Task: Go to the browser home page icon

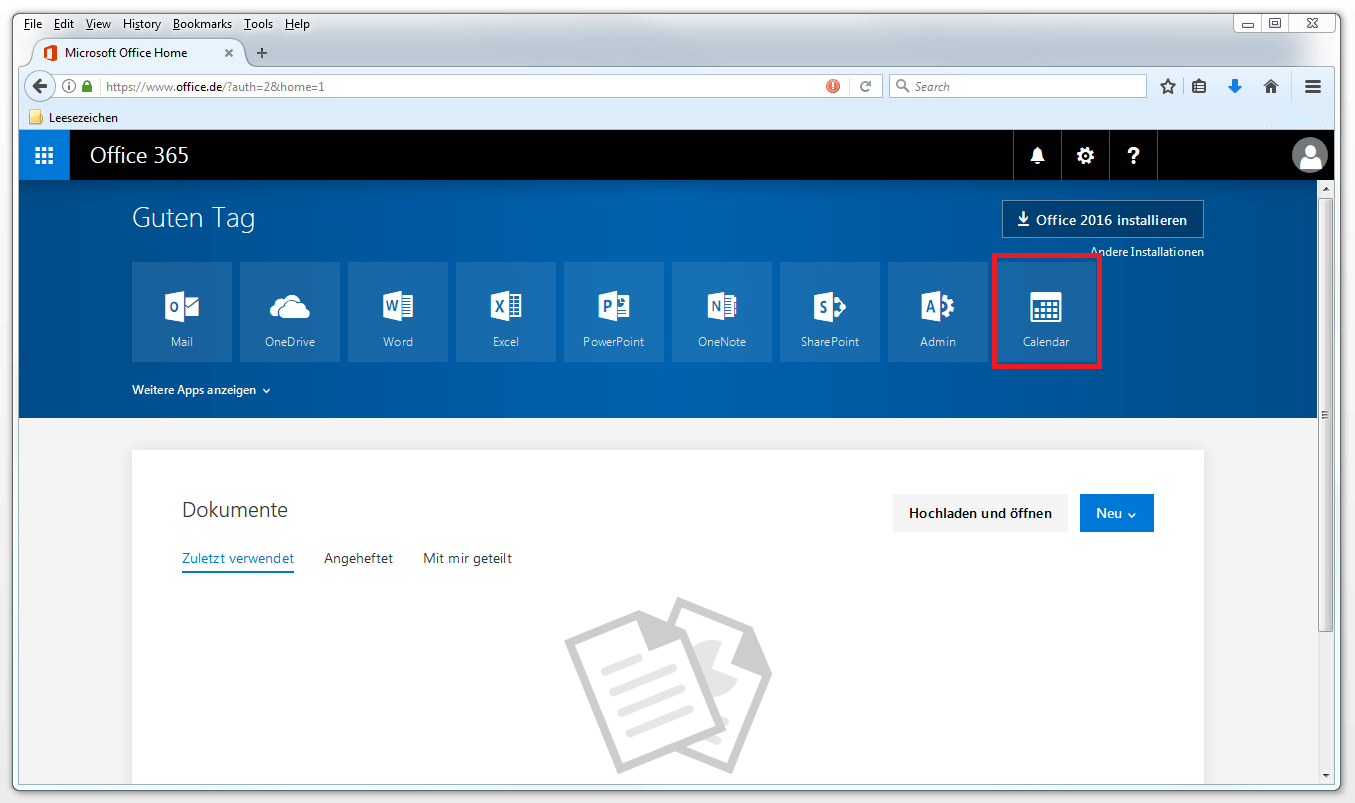Action: [x=1271, y=87]
